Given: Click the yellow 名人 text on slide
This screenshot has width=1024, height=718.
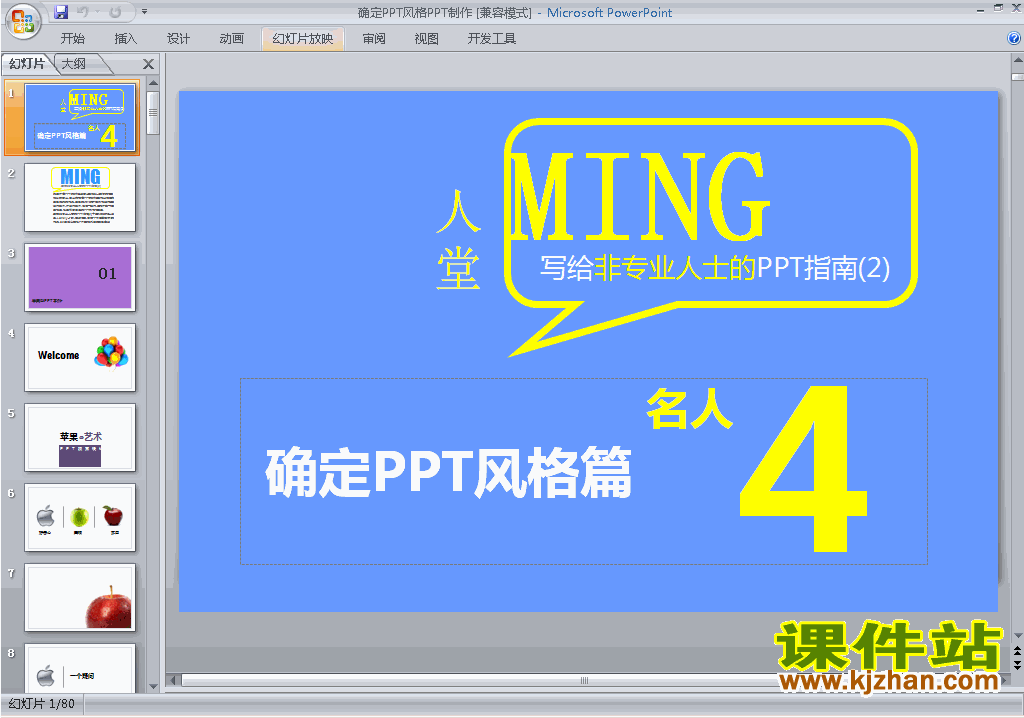Looking at the screenshot, I should (x=689, y=409).
